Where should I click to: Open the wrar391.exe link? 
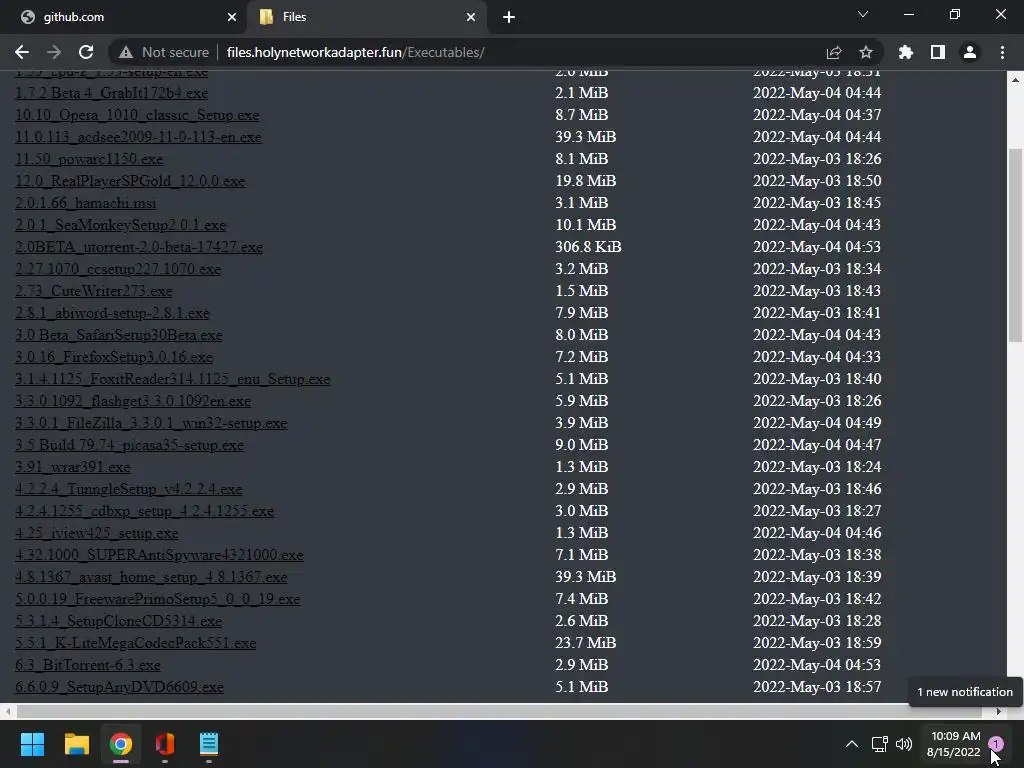pos(72,467)
